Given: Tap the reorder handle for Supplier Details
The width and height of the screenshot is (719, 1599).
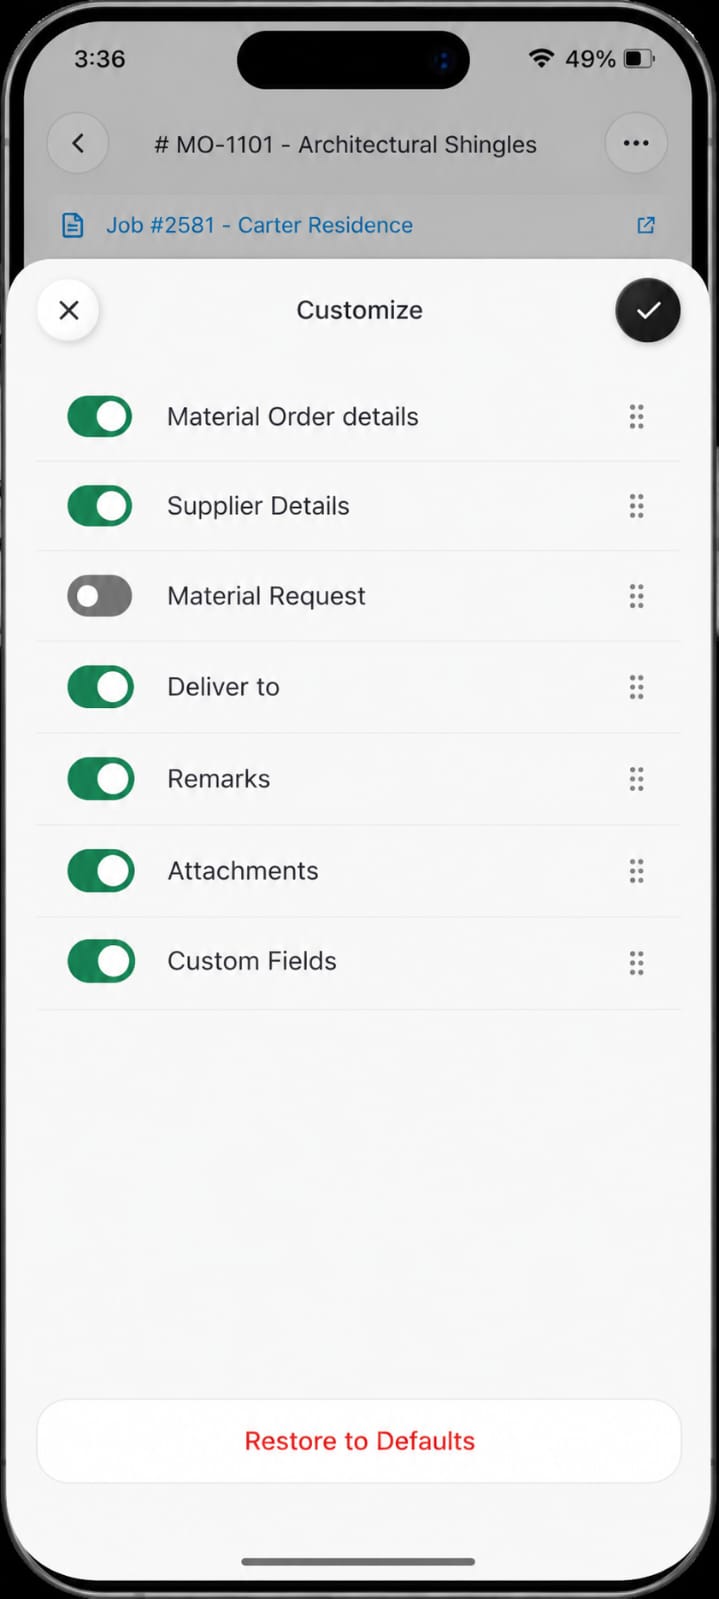Looking at the screenshot, I should [x=636, y=506].
